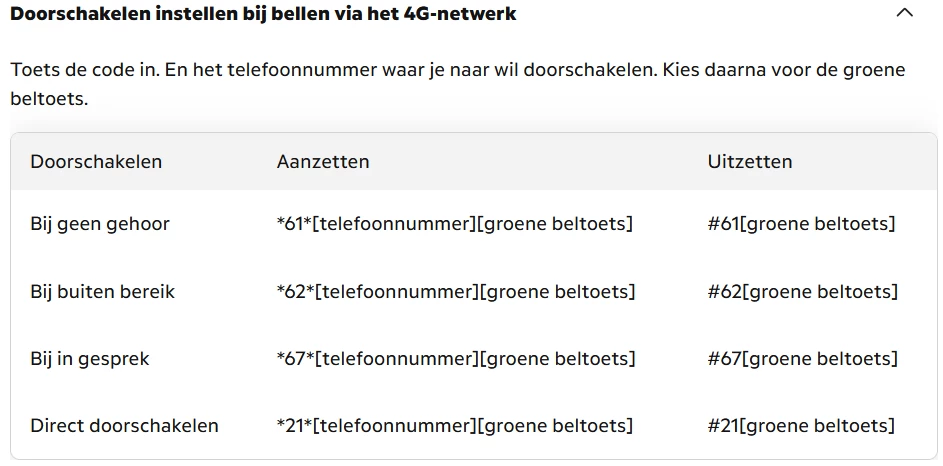Click the #61 deactivation code cell
The image size is (943, 466).
click(801, 224)
